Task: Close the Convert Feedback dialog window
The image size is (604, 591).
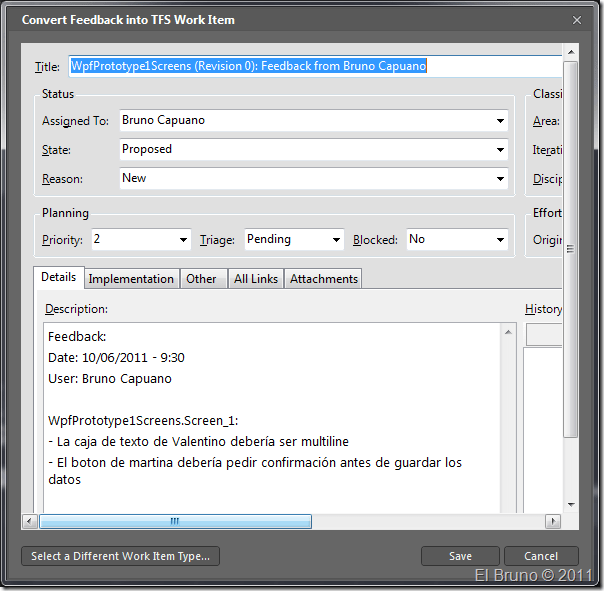Action: click(576, 19)
